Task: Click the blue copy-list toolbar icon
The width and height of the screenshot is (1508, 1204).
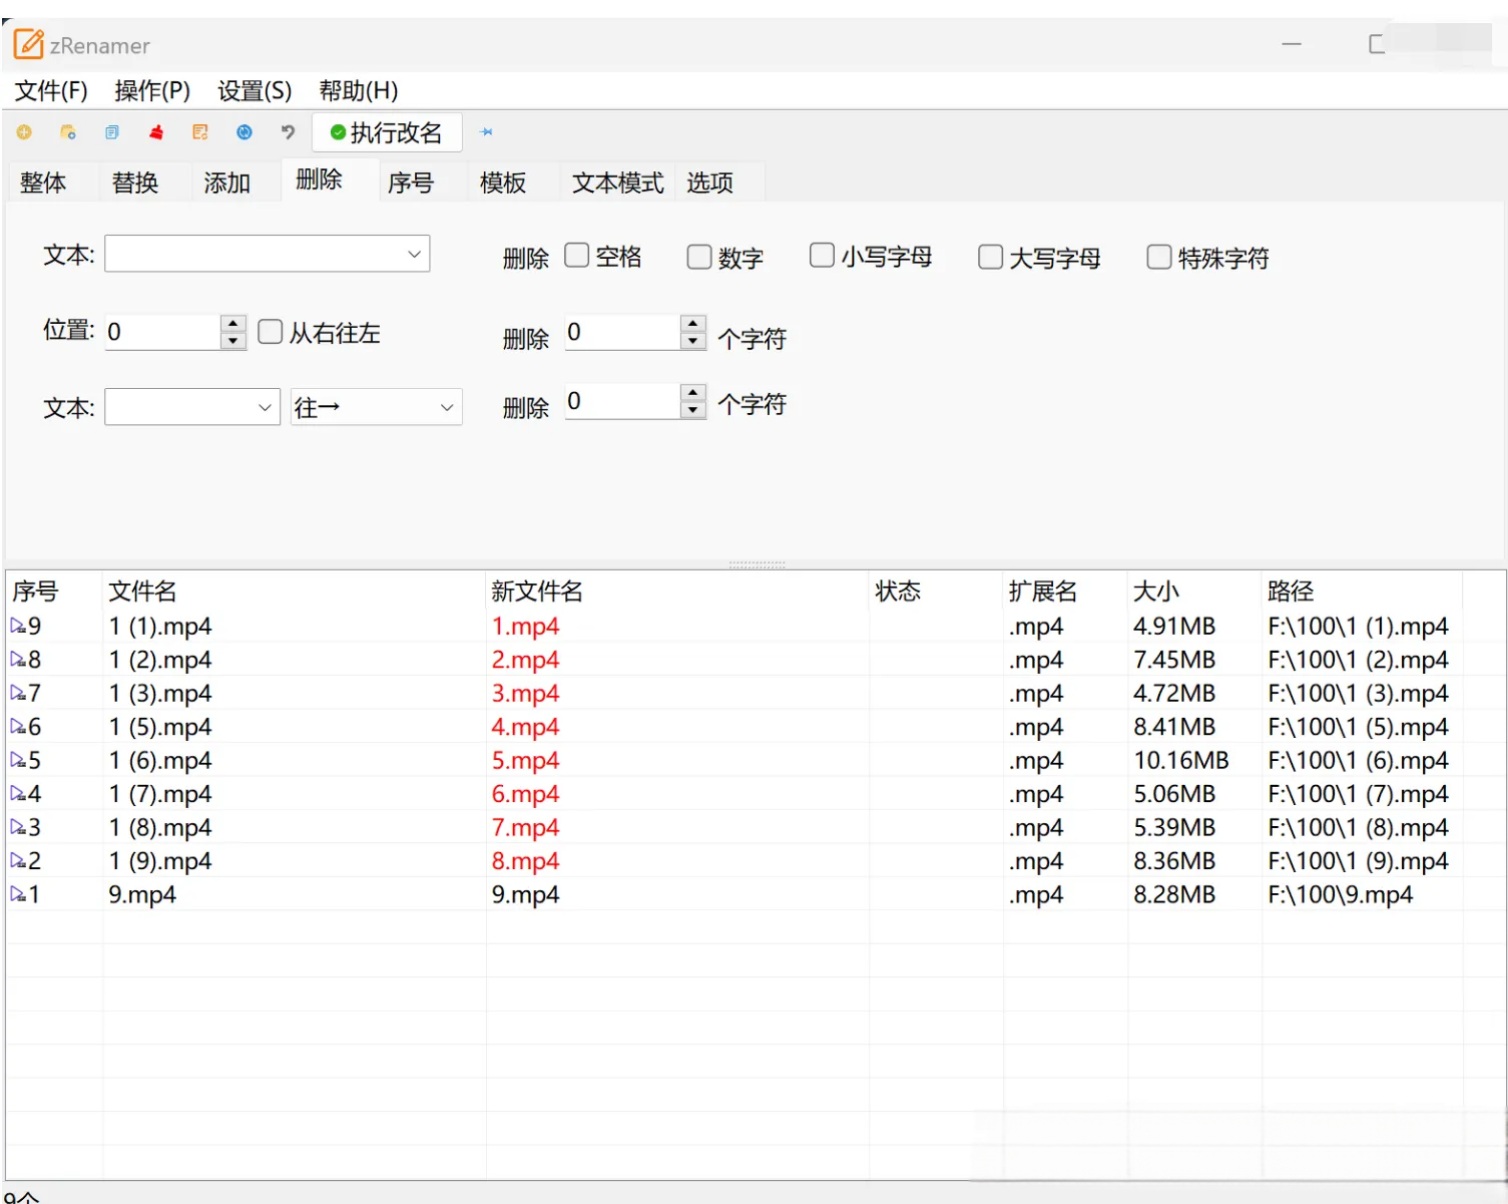Action: 112,132
